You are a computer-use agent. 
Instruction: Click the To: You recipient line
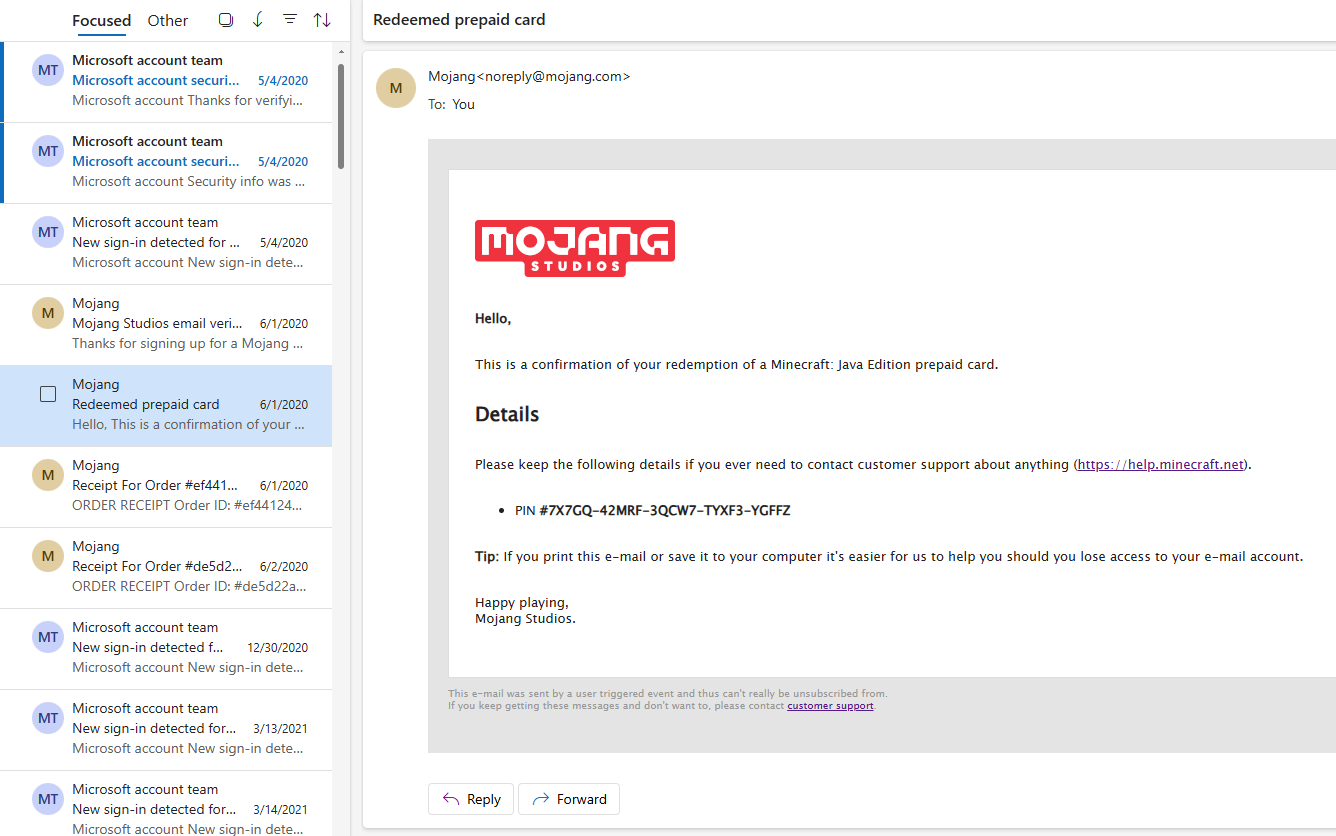(x=451, y=104)
